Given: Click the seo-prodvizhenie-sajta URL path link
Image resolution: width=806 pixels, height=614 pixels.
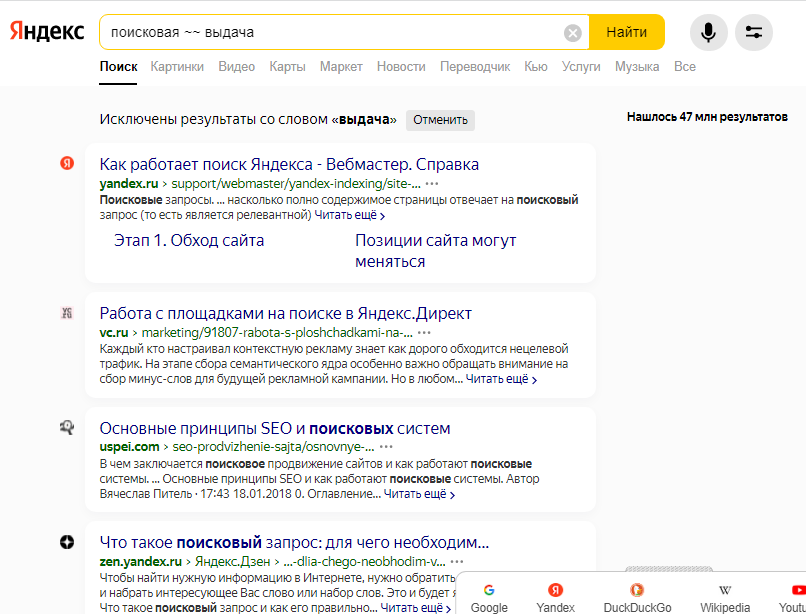Looking at the screenshot, I should pos(273,447).
